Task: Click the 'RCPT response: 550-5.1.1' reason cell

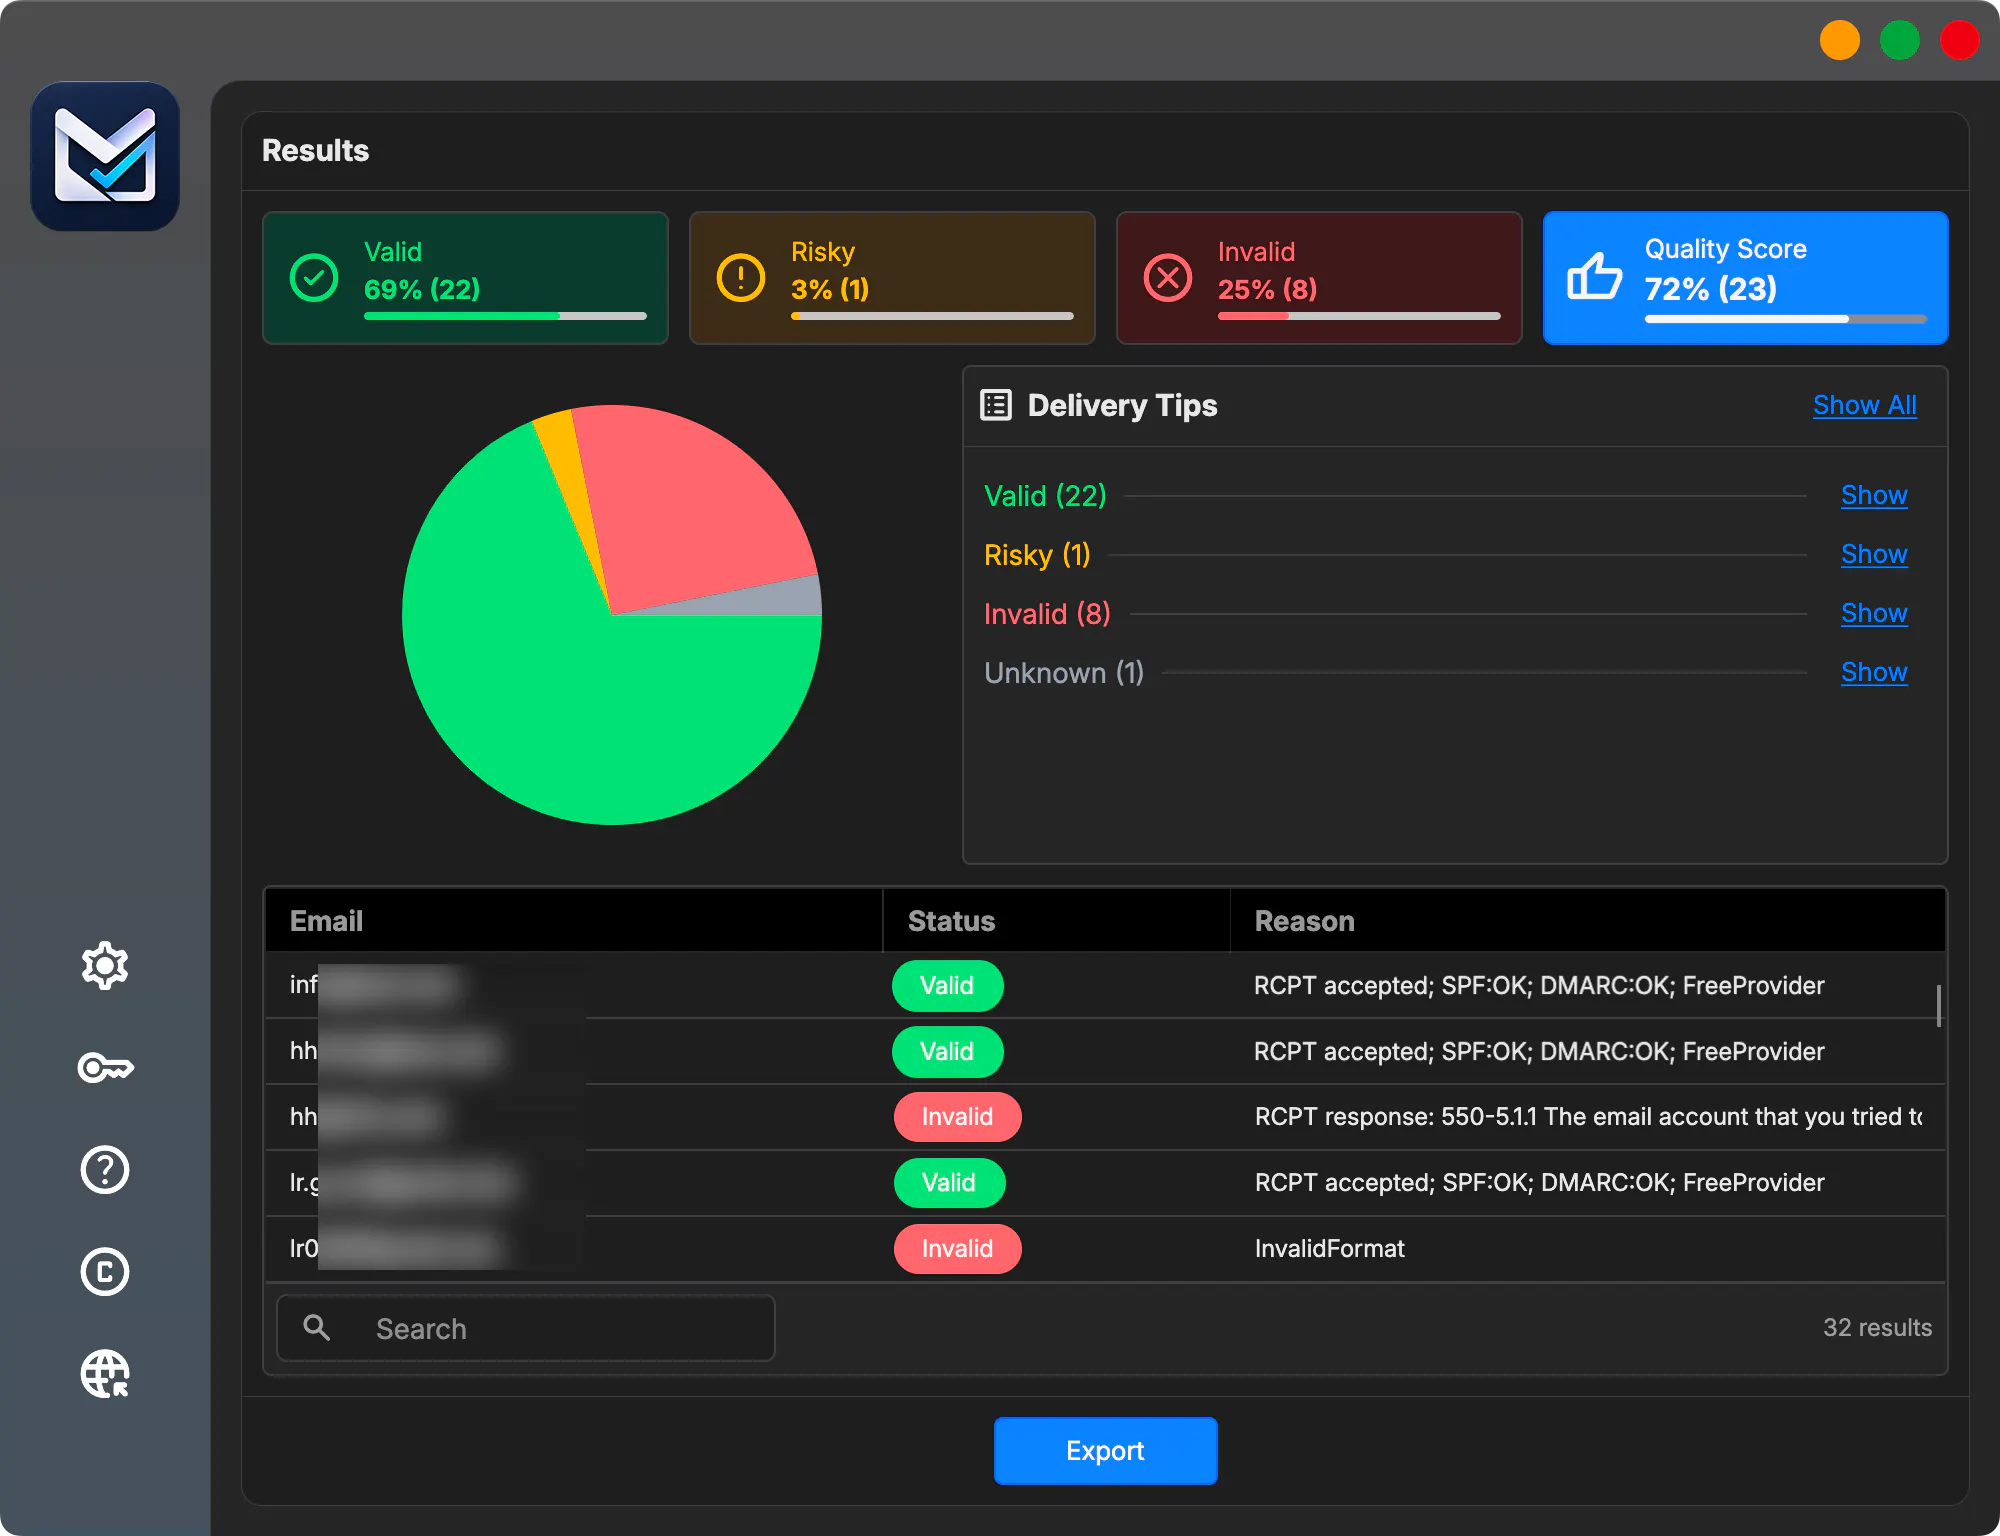Action: [1588, 1117]
